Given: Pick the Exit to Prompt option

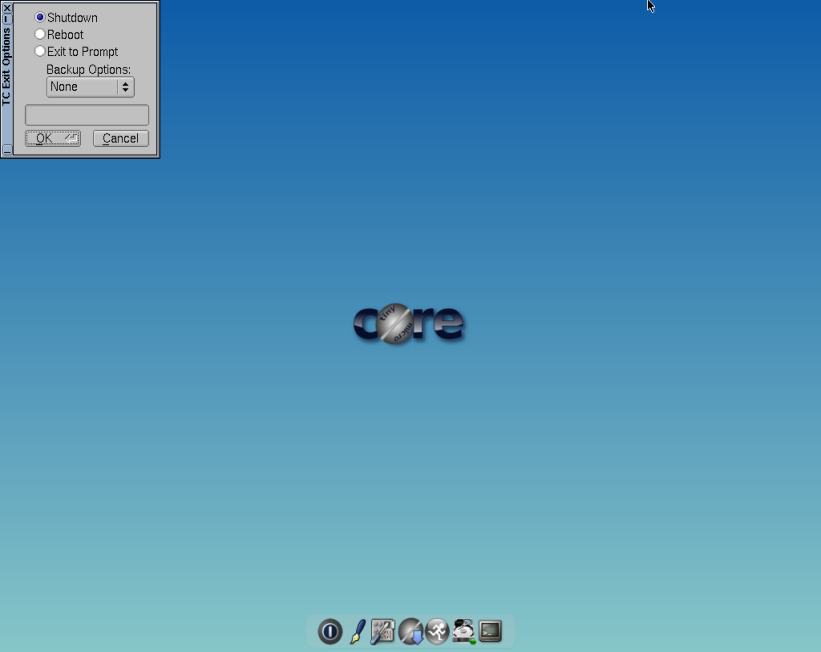Looking at the screenshot, I should 40,52.
